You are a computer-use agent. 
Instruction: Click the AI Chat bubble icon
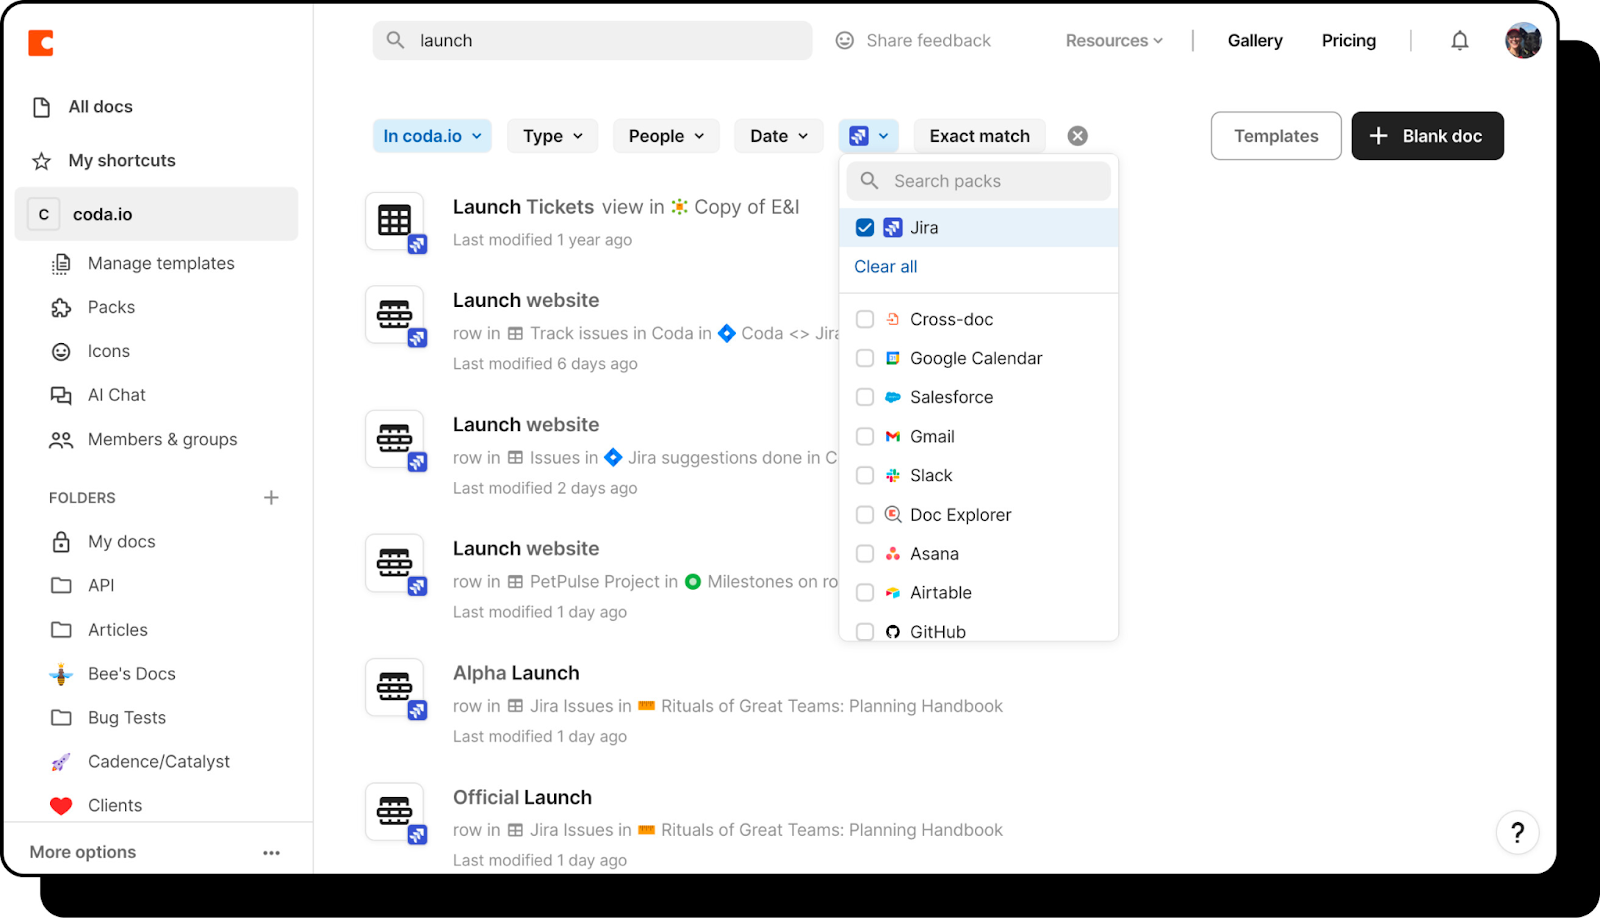[61, 396]
